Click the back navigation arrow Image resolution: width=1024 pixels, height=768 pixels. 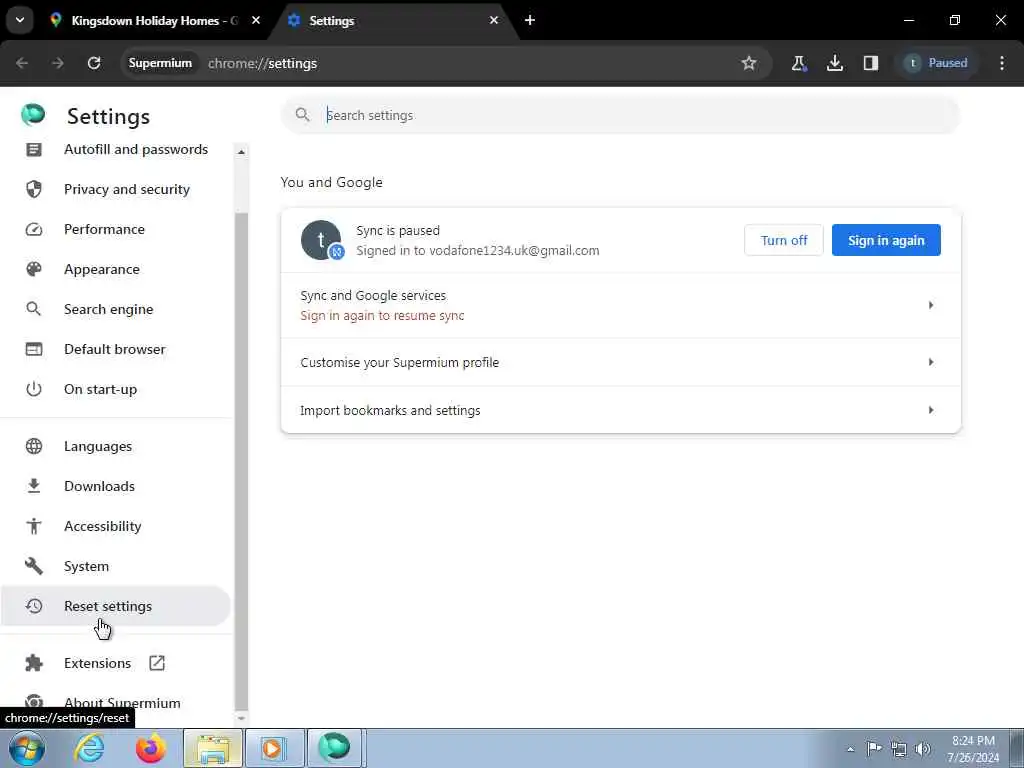[x=22, y=63]
